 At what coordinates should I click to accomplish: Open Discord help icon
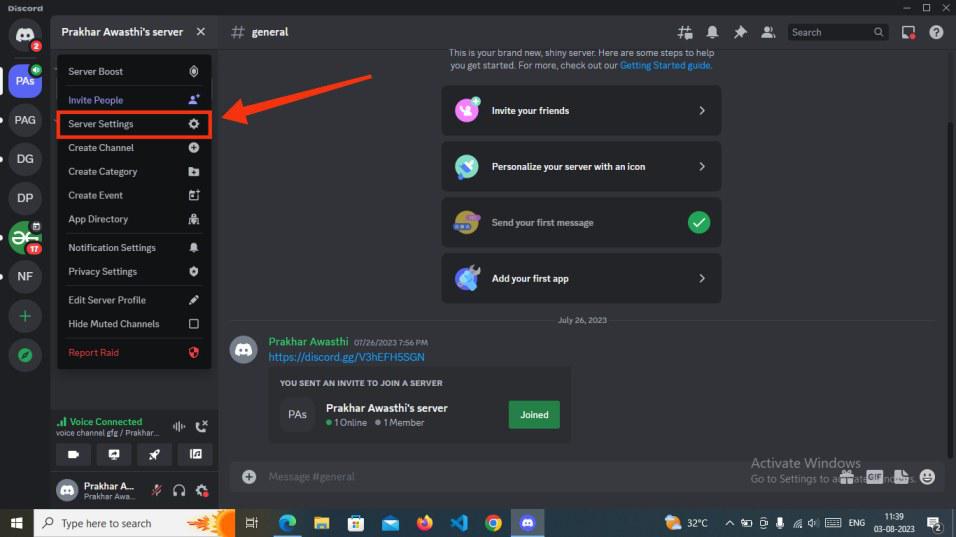[936, 32]
